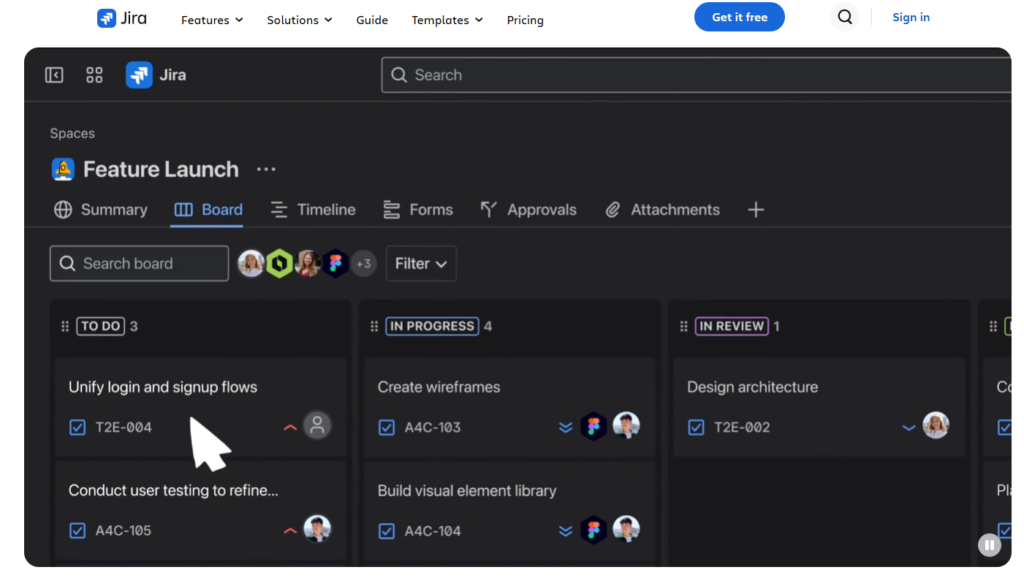
Task: Toggle the task checkbox on A4C-104
Action: [x=387, y=531]
